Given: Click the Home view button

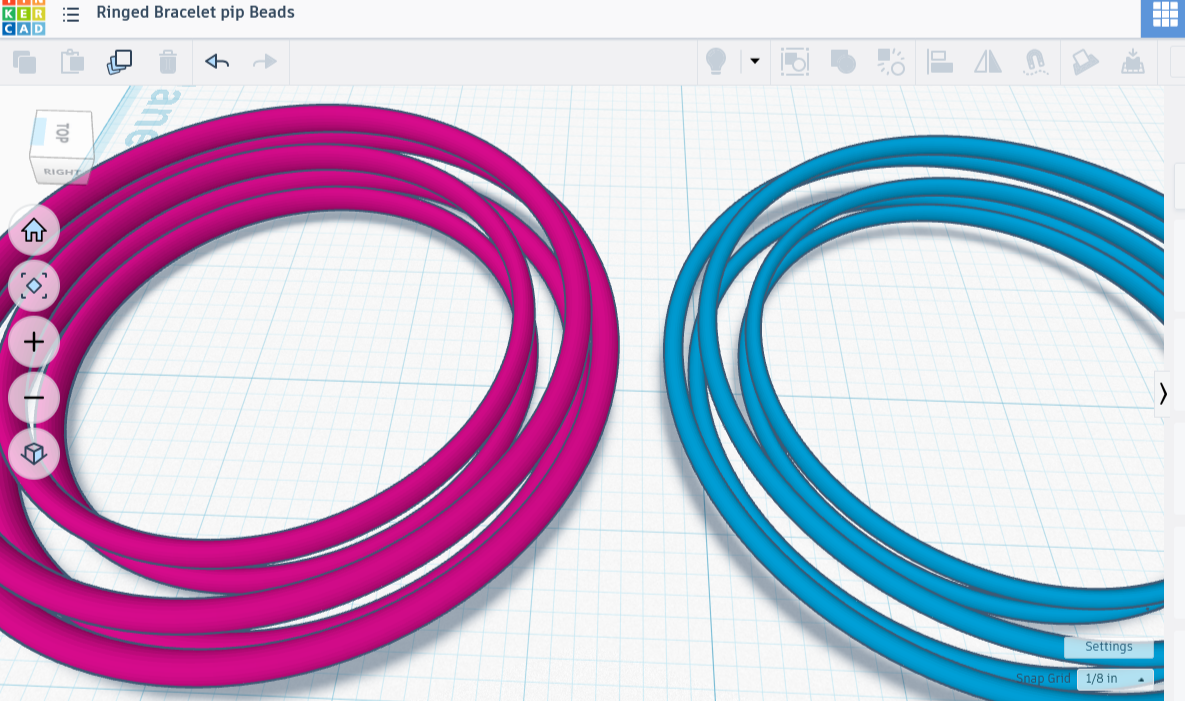Looking at the screenshot, I should point(34,230).
